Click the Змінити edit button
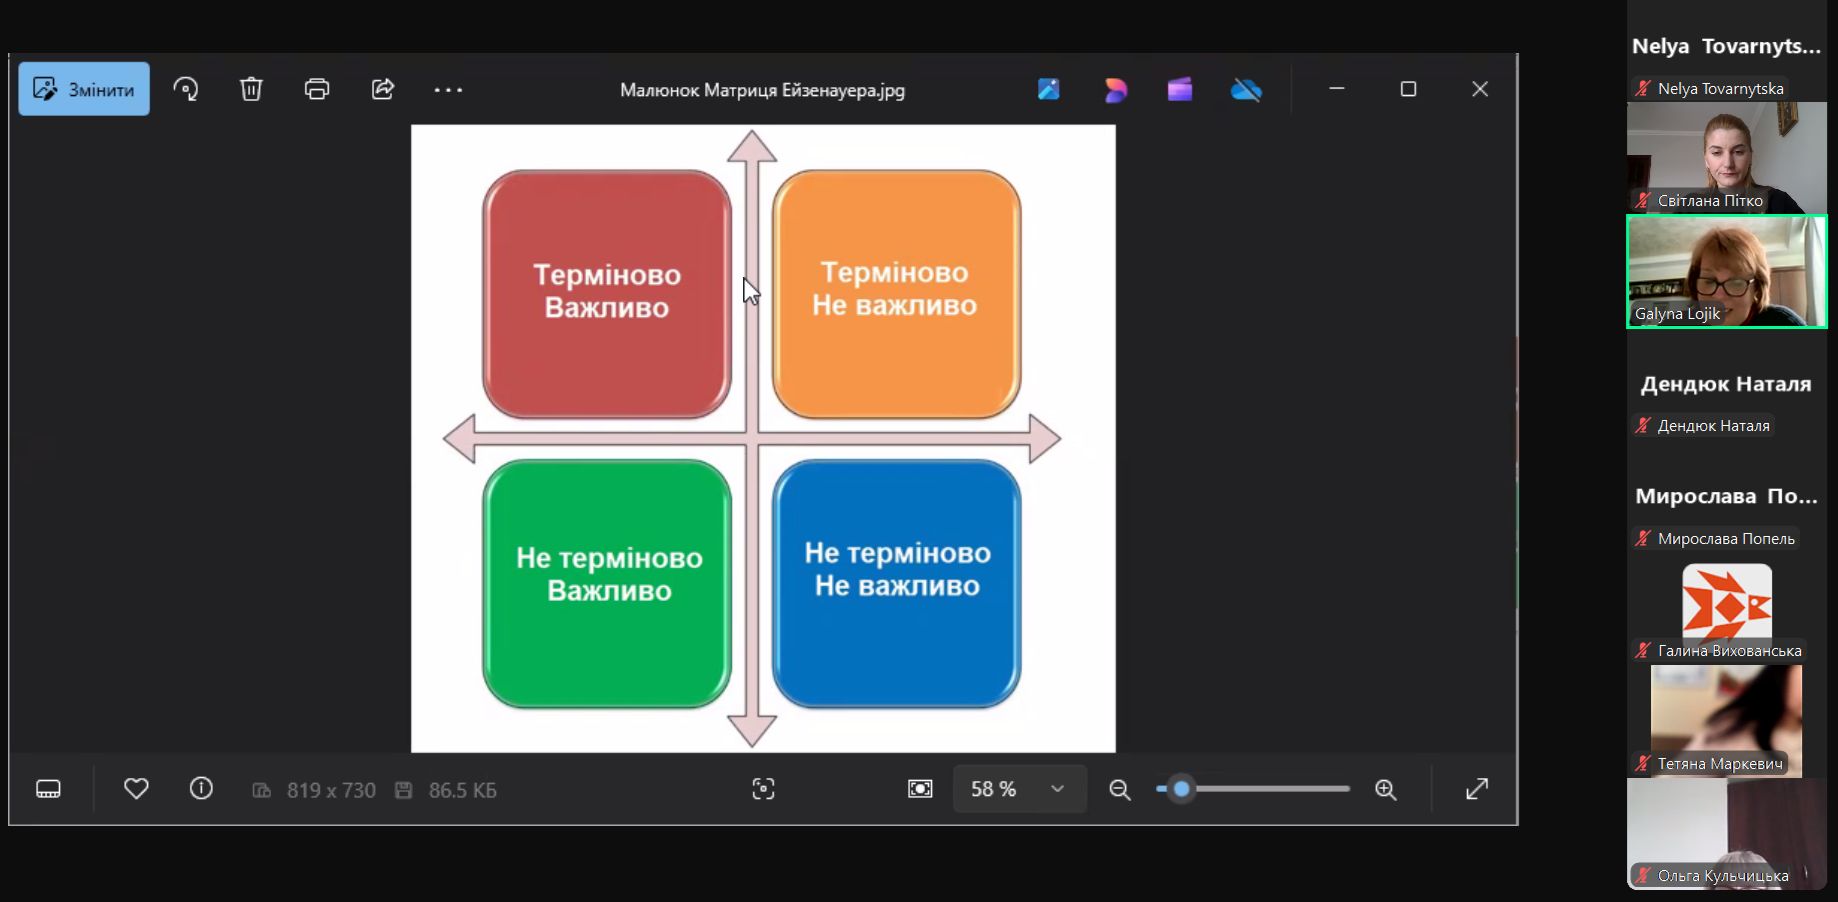This screenshot has width=1838, height=902. pyautogui.click(x=84, y=90)
